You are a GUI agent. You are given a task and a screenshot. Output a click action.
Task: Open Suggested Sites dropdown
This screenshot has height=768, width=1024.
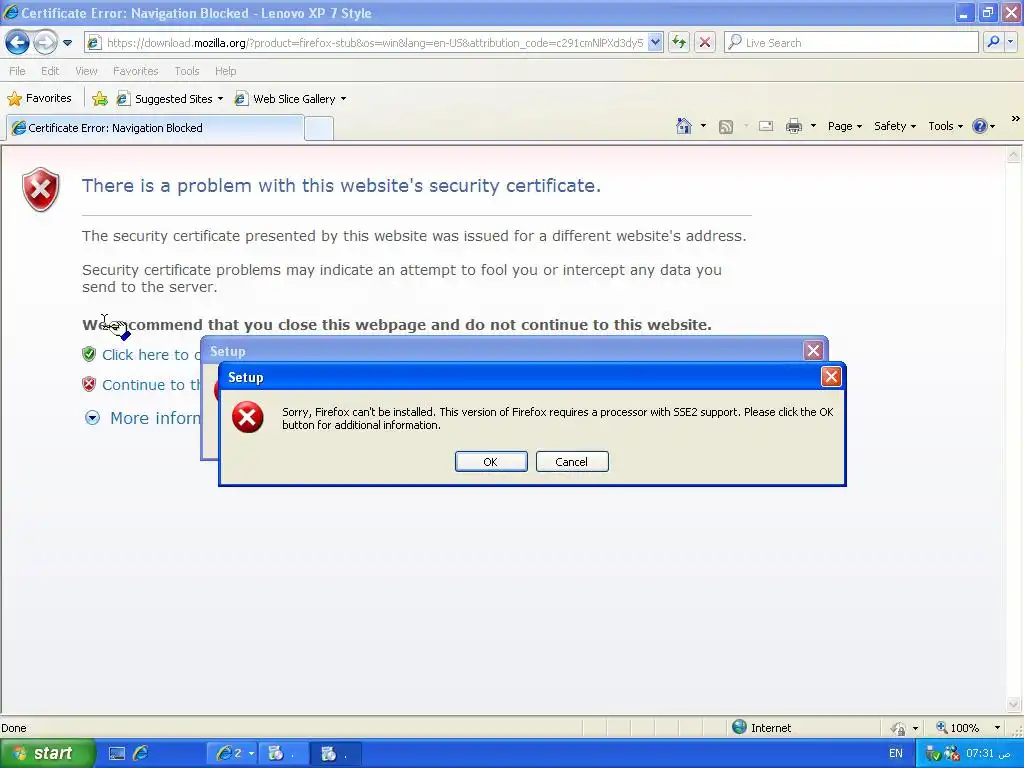pyautogui.click(x=170, y=99)
